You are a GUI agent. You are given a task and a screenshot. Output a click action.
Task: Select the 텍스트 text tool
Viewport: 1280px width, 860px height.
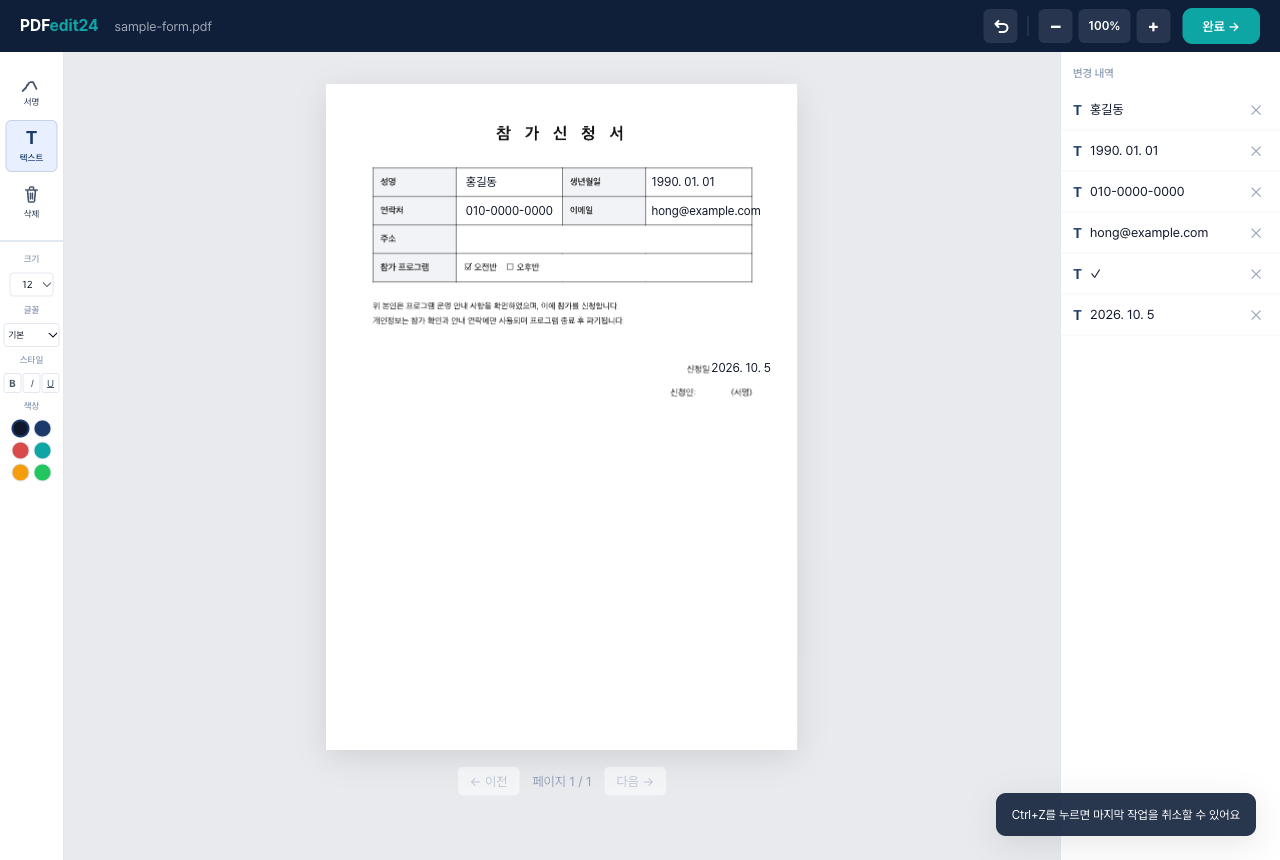click(x=31, y=146)
